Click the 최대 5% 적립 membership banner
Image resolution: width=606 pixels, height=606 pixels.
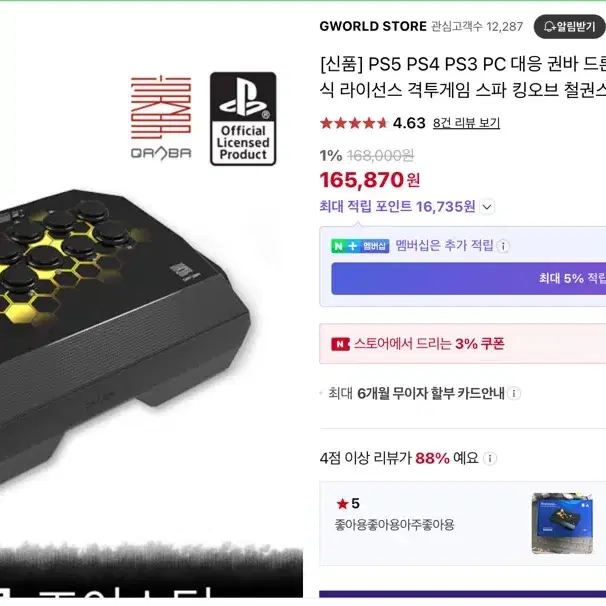468,278
